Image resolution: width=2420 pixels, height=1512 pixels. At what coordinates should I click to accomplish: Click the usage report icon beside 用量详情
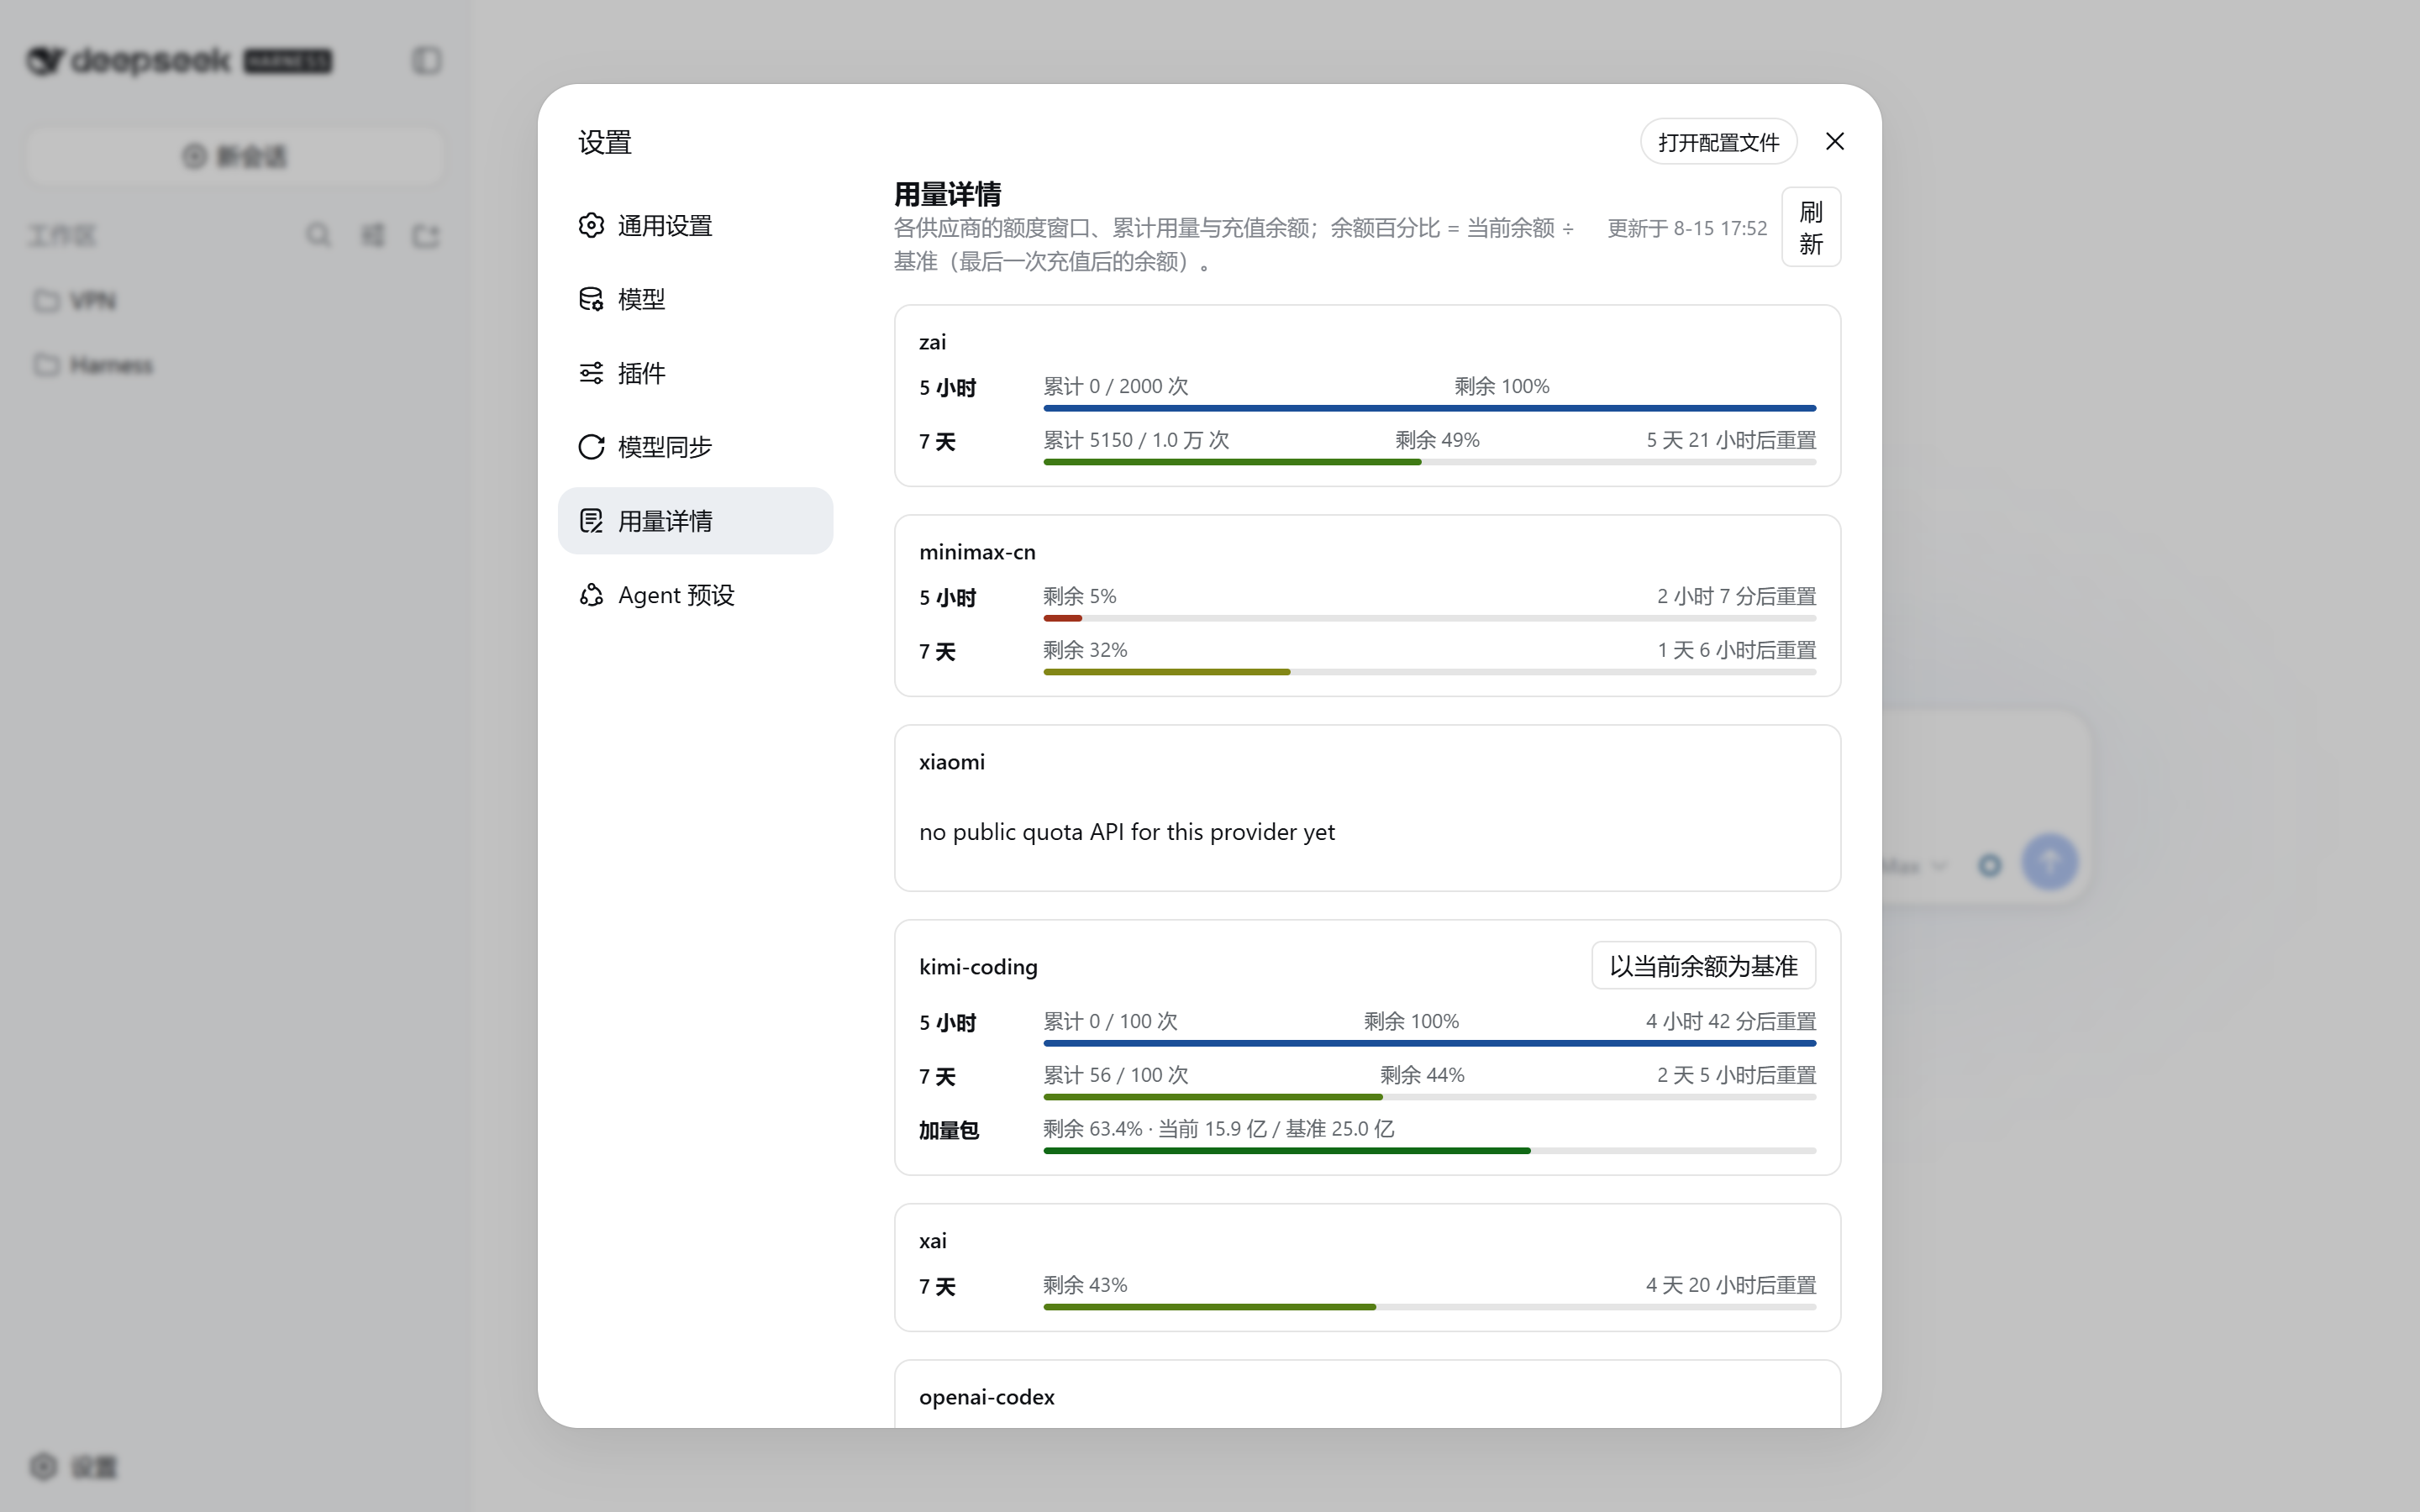click(x=591, y=521)
